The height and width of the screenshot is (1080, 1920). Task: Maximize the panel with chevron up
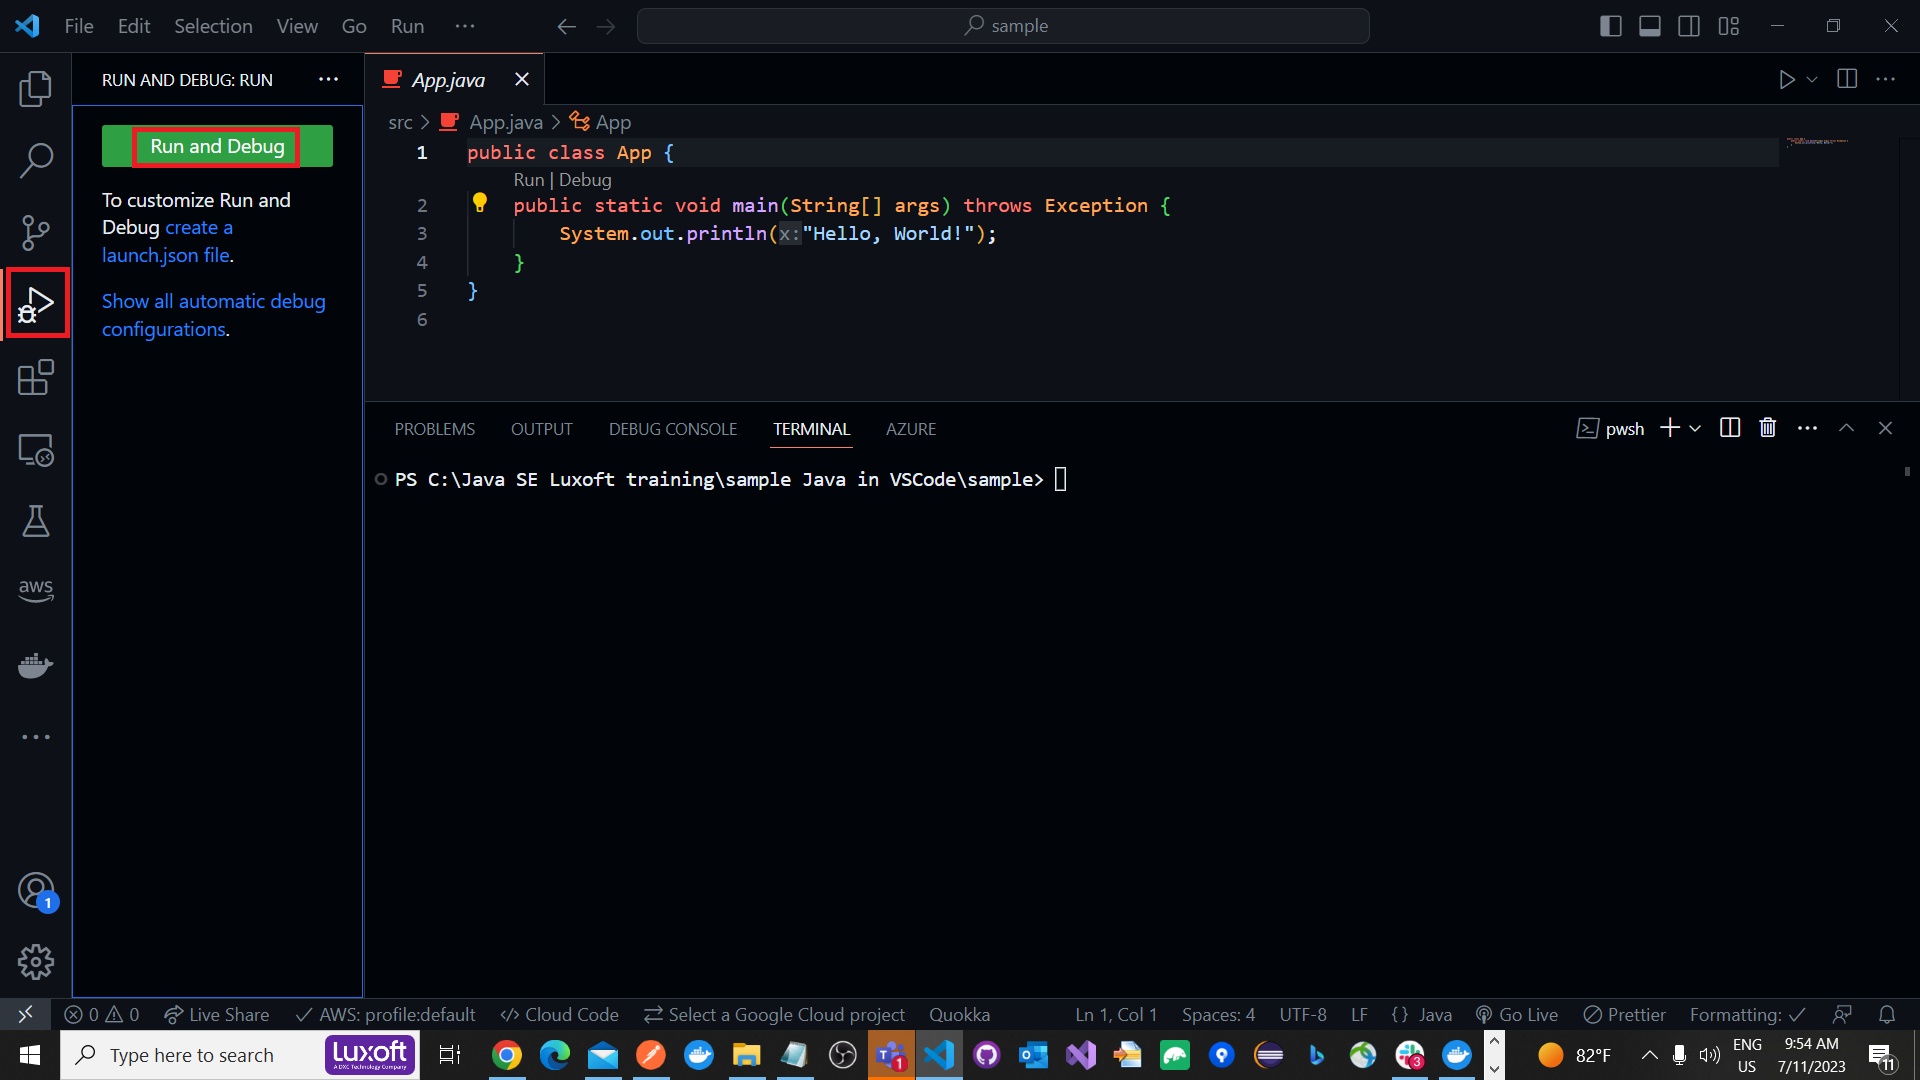[1847, 428]
